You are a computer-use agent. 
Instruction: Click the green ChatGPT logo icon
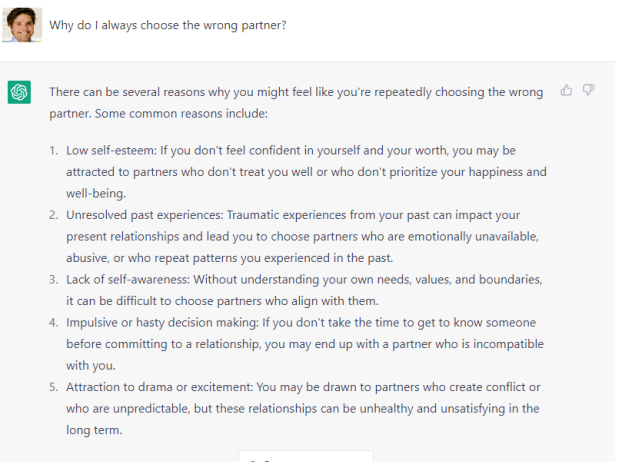click(20, 93)
